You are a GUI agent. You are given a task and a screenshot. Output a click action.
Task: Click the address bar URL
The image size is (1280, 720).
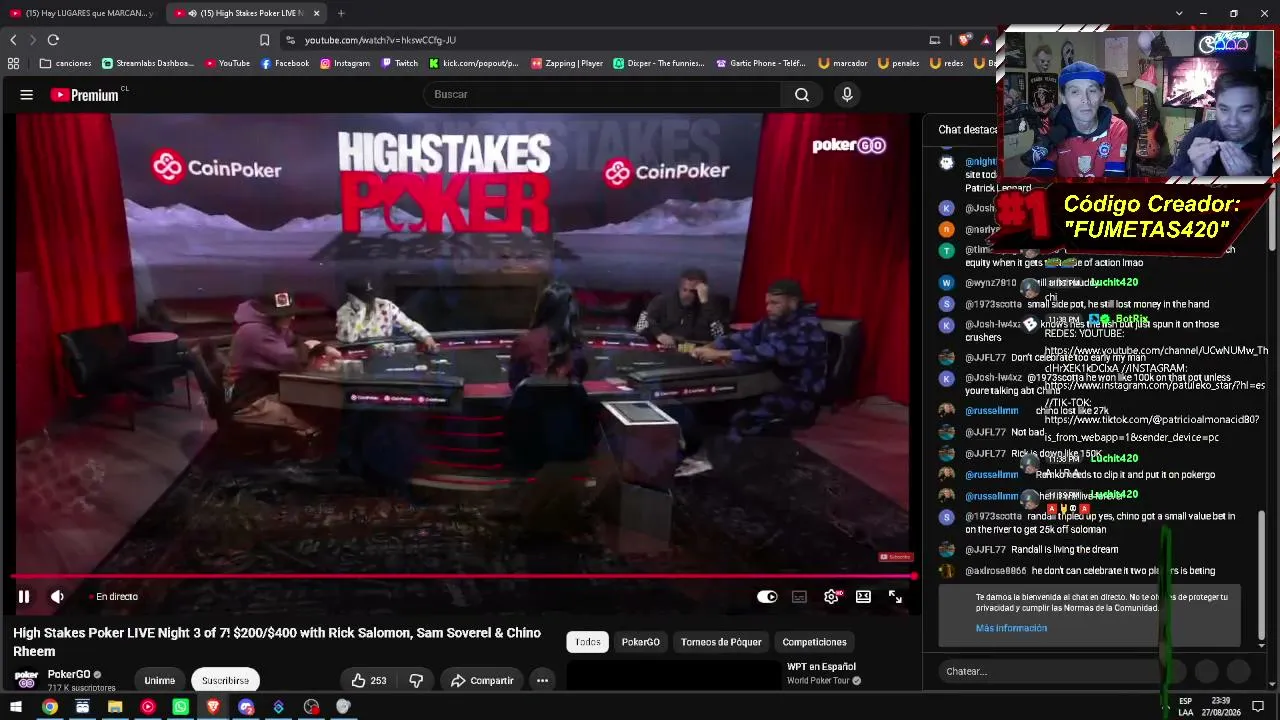[x=380, y=40]
